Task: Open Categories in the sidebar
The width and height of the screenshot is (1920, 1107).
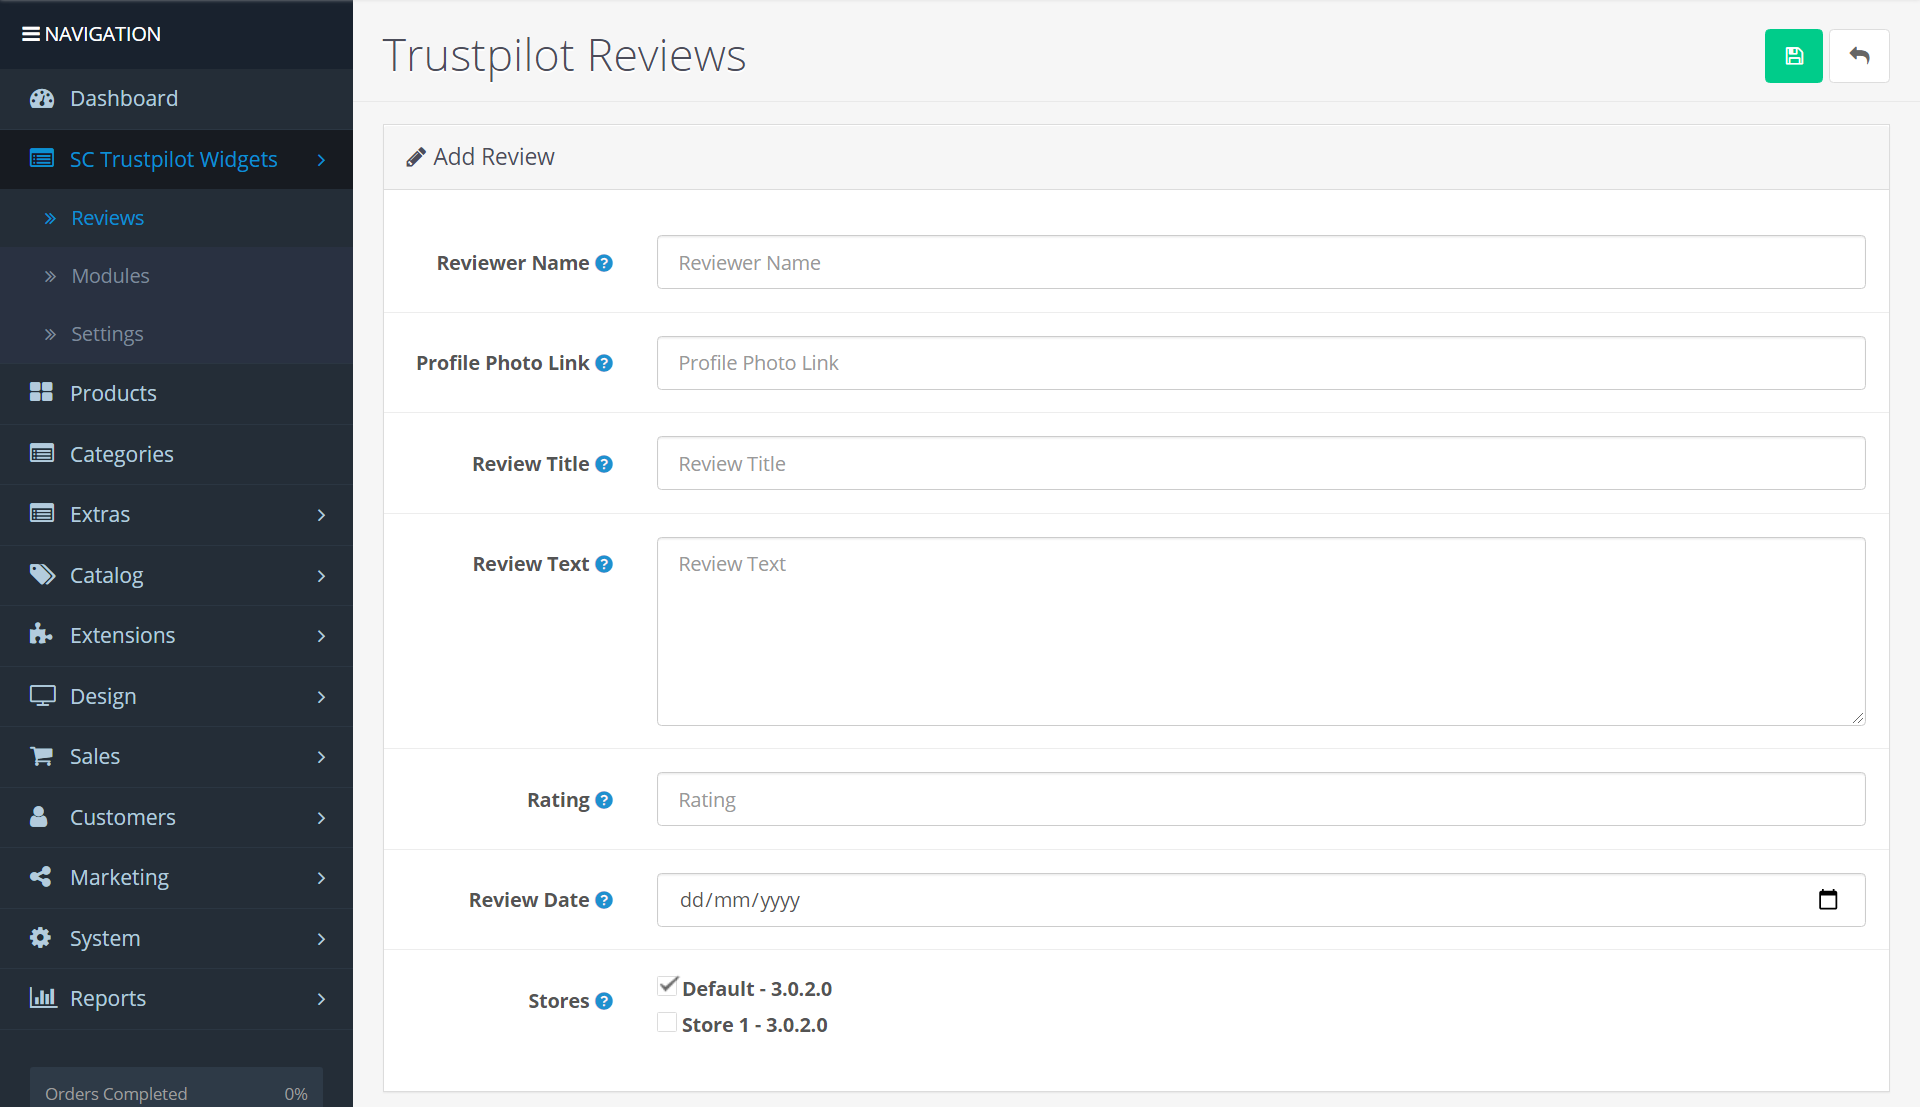Action: (x=176, y=454)
